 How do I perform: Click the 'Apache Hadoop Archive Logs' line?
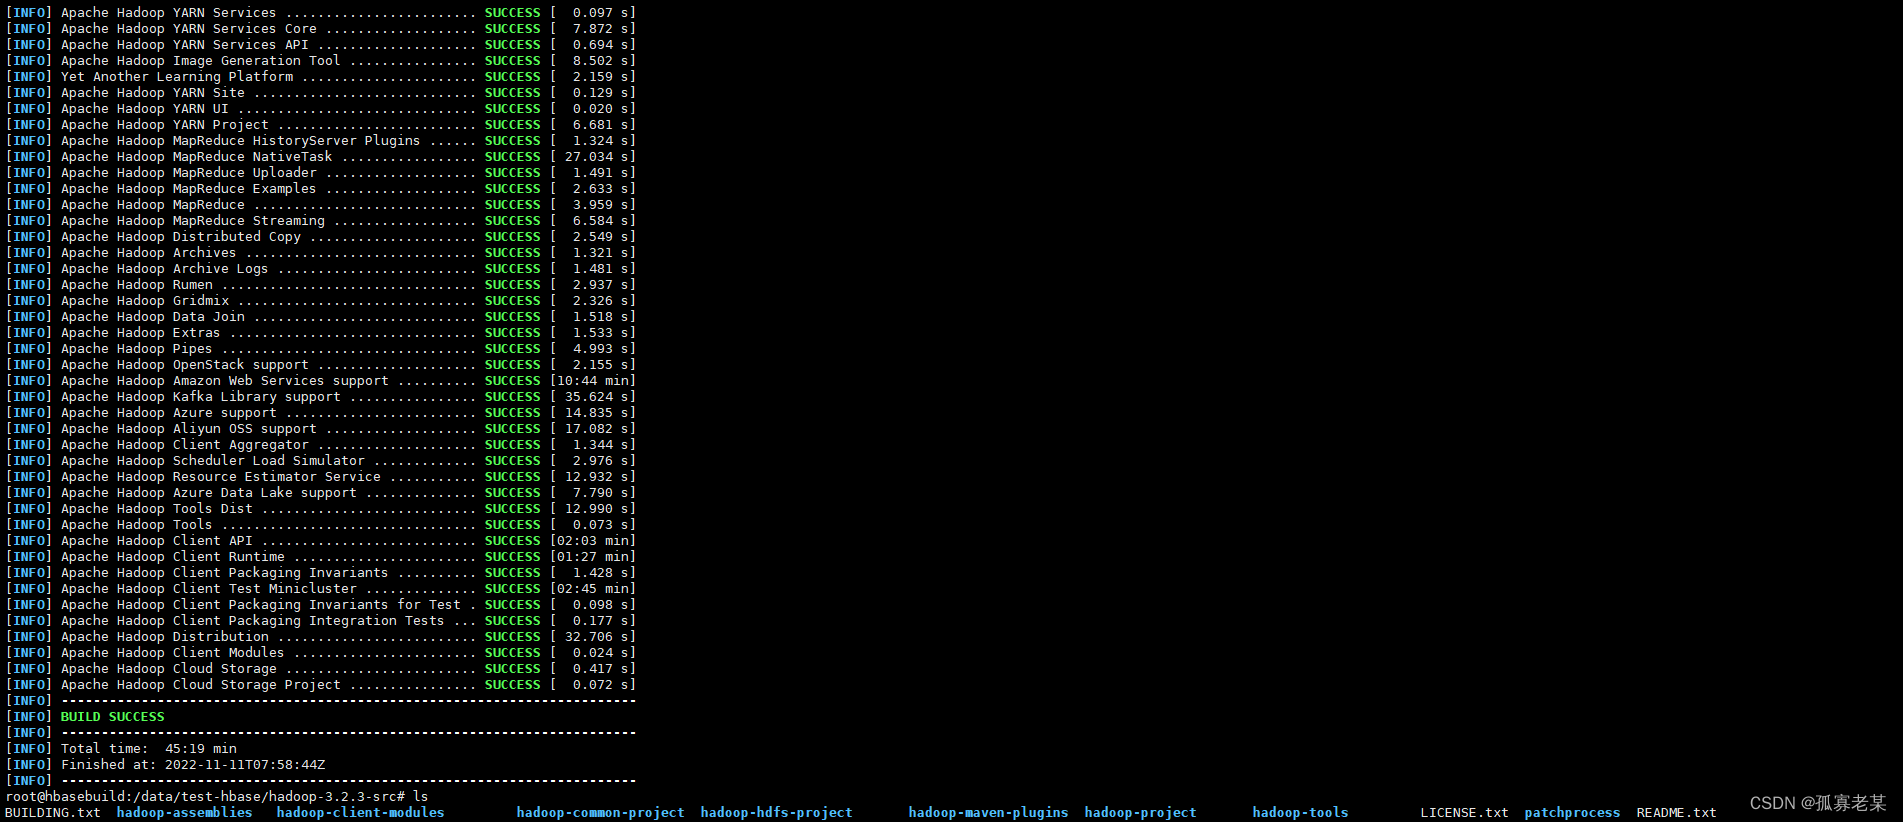321,269
